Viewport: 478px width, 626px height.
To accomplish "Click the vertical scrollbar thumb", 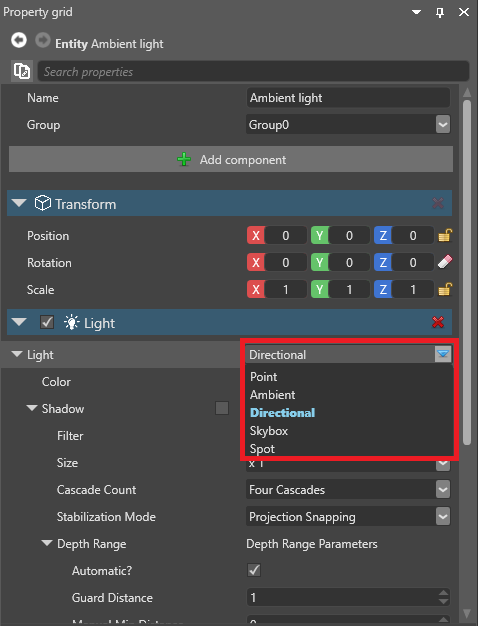I will [x=467, y=272].
